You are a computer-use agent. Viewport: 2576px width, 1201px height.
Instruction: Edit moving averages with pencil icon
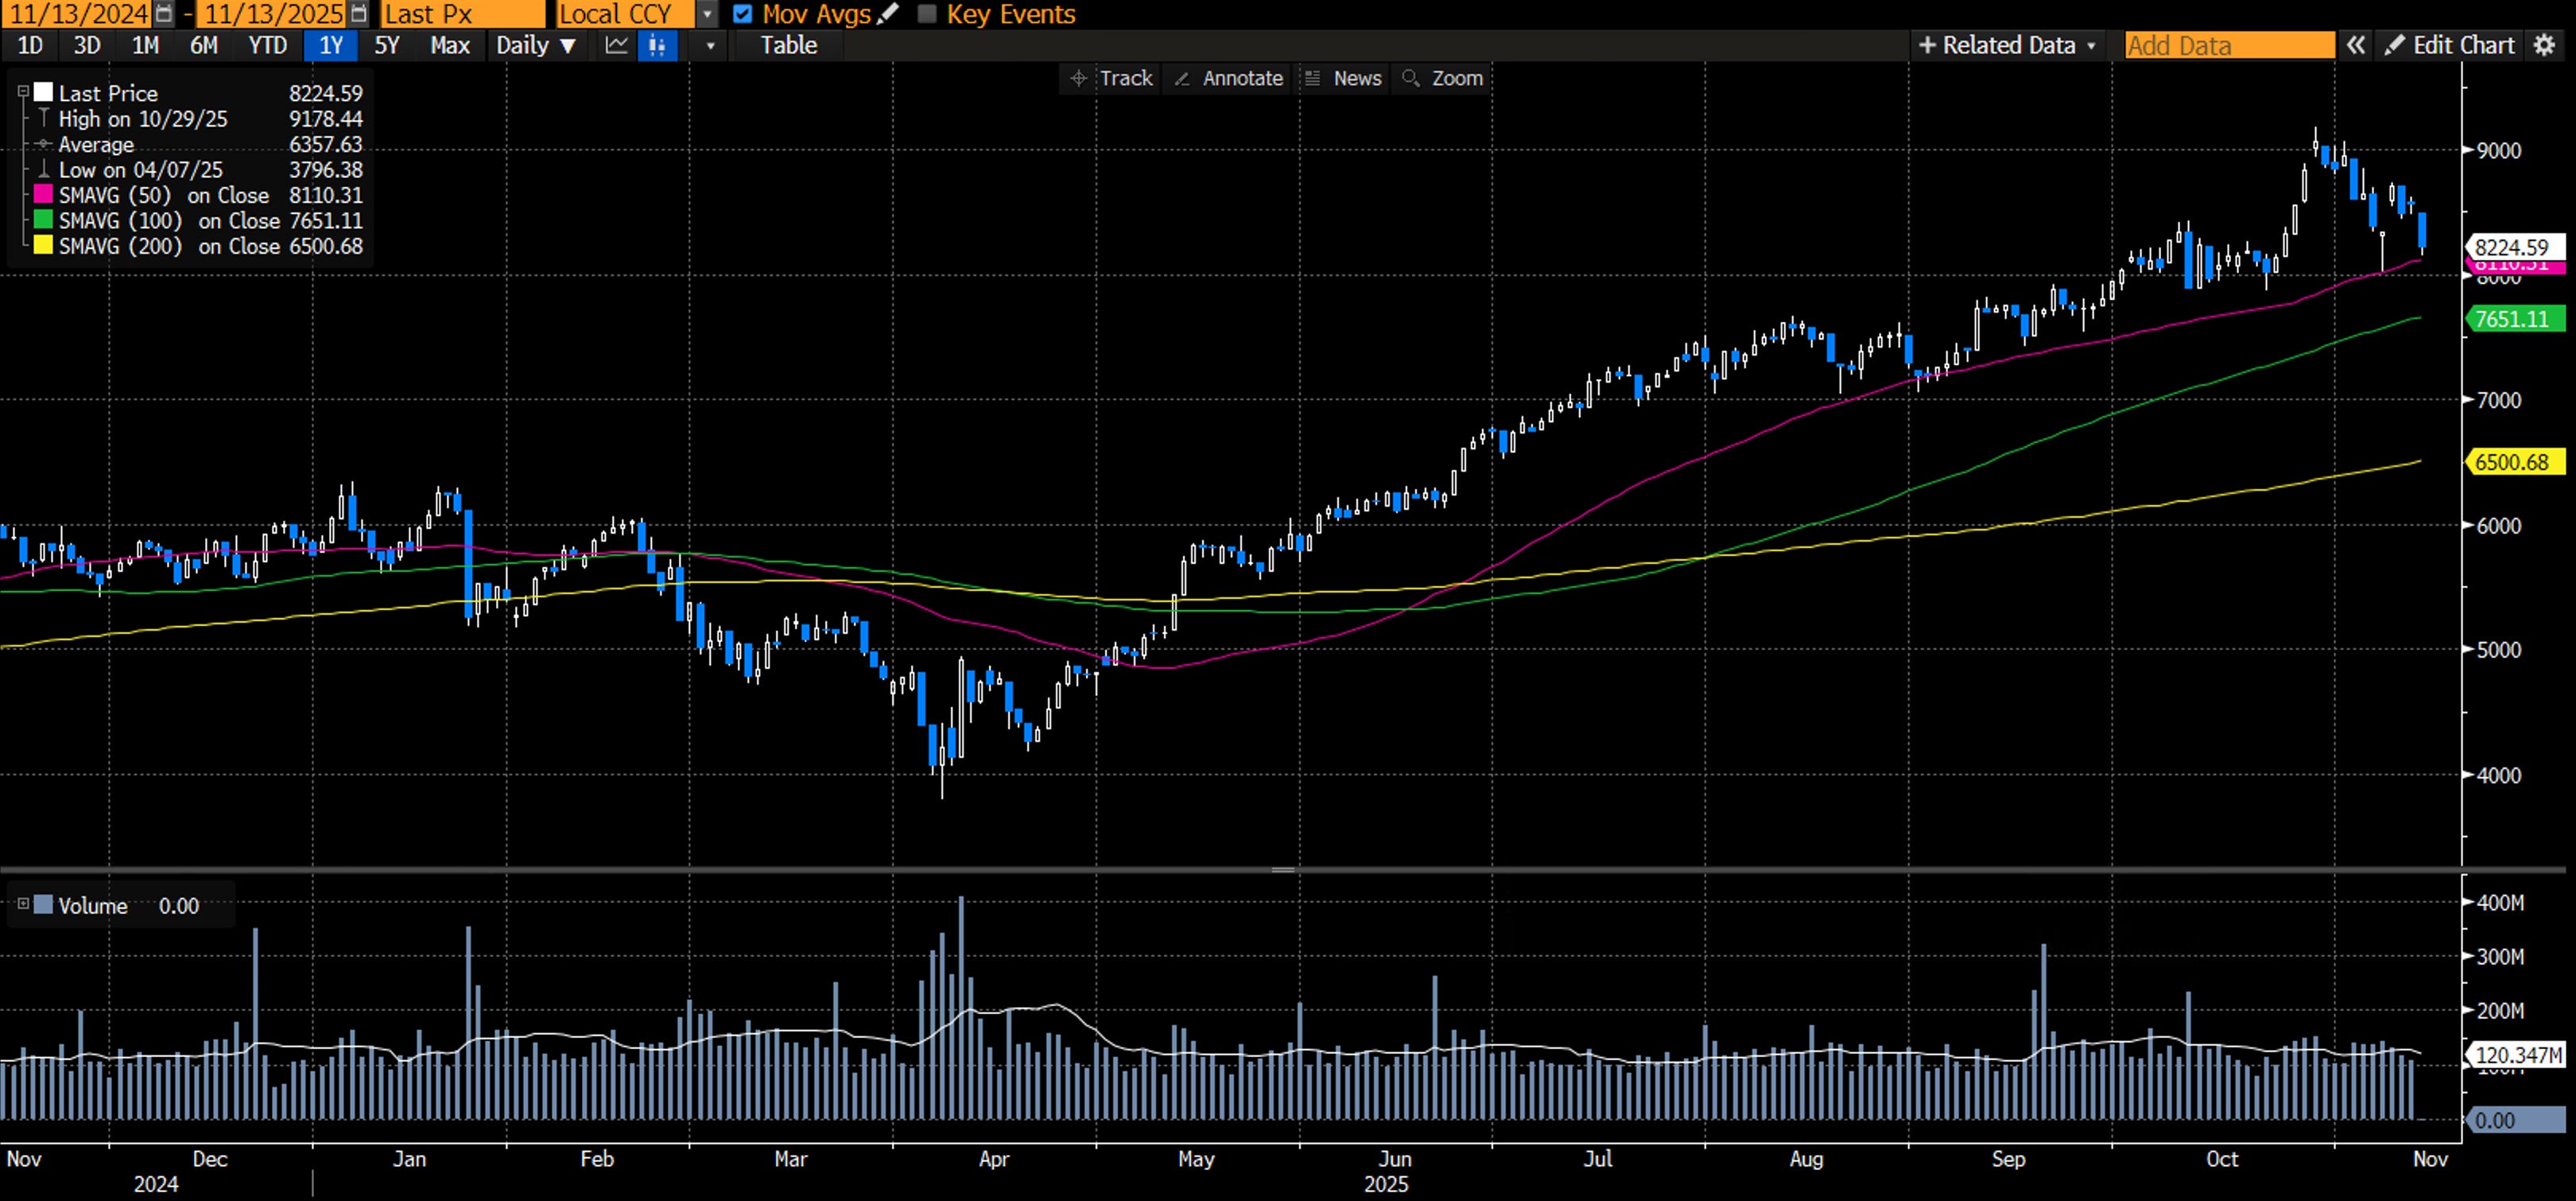(888, 14)
